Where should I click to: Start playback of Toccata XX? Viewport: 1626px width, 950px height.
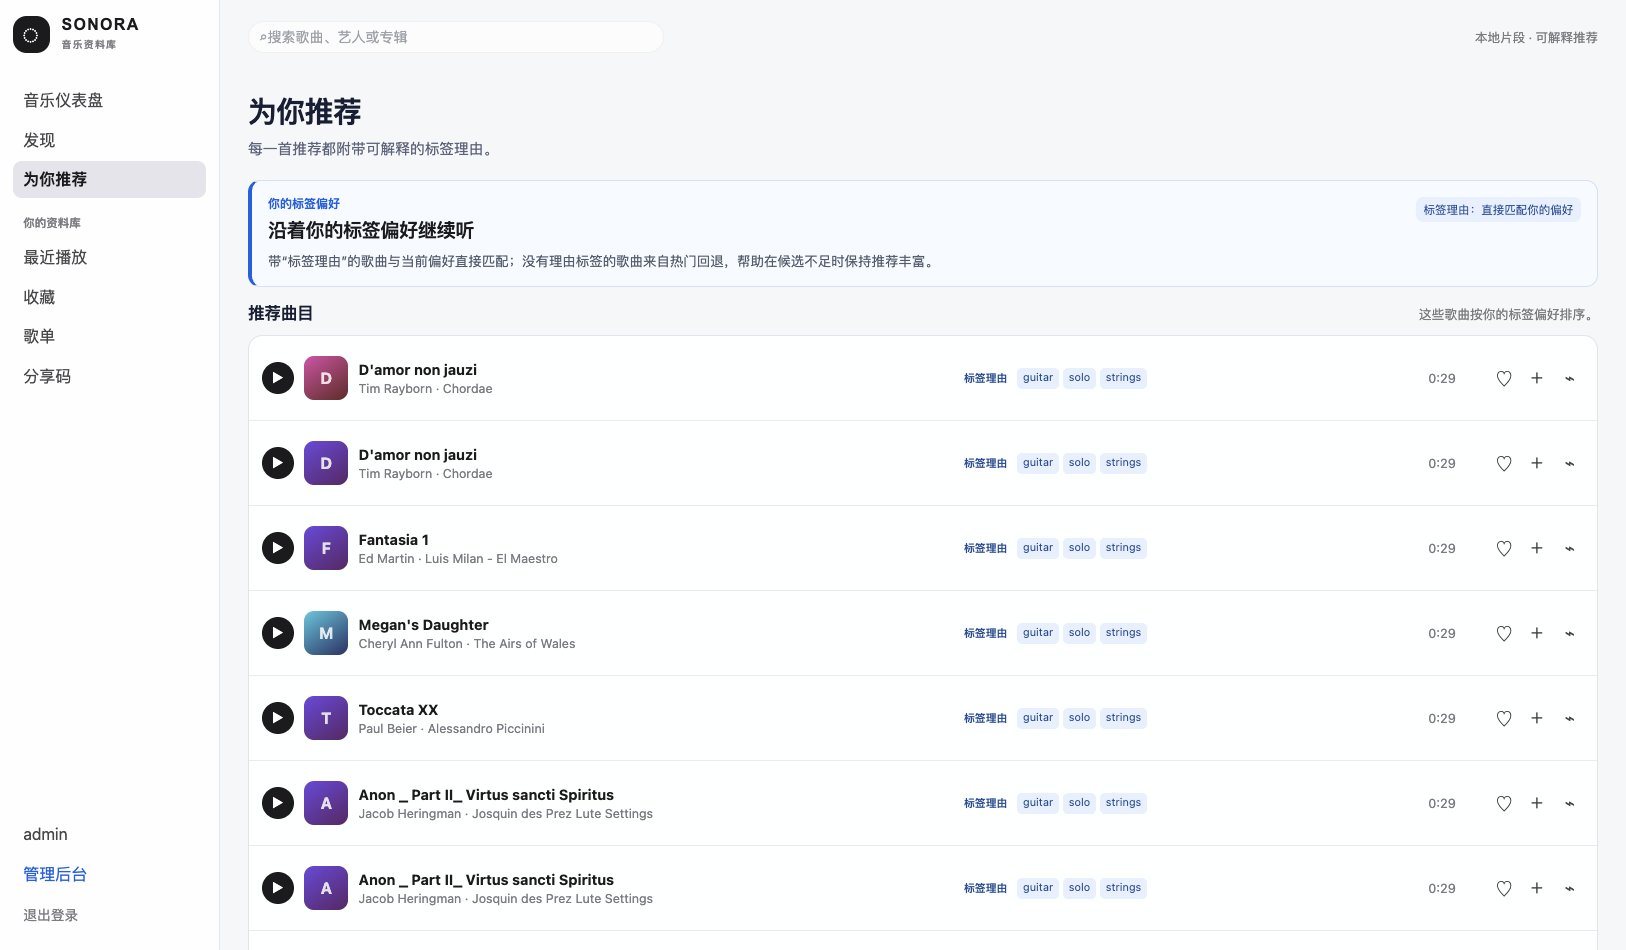278,718
